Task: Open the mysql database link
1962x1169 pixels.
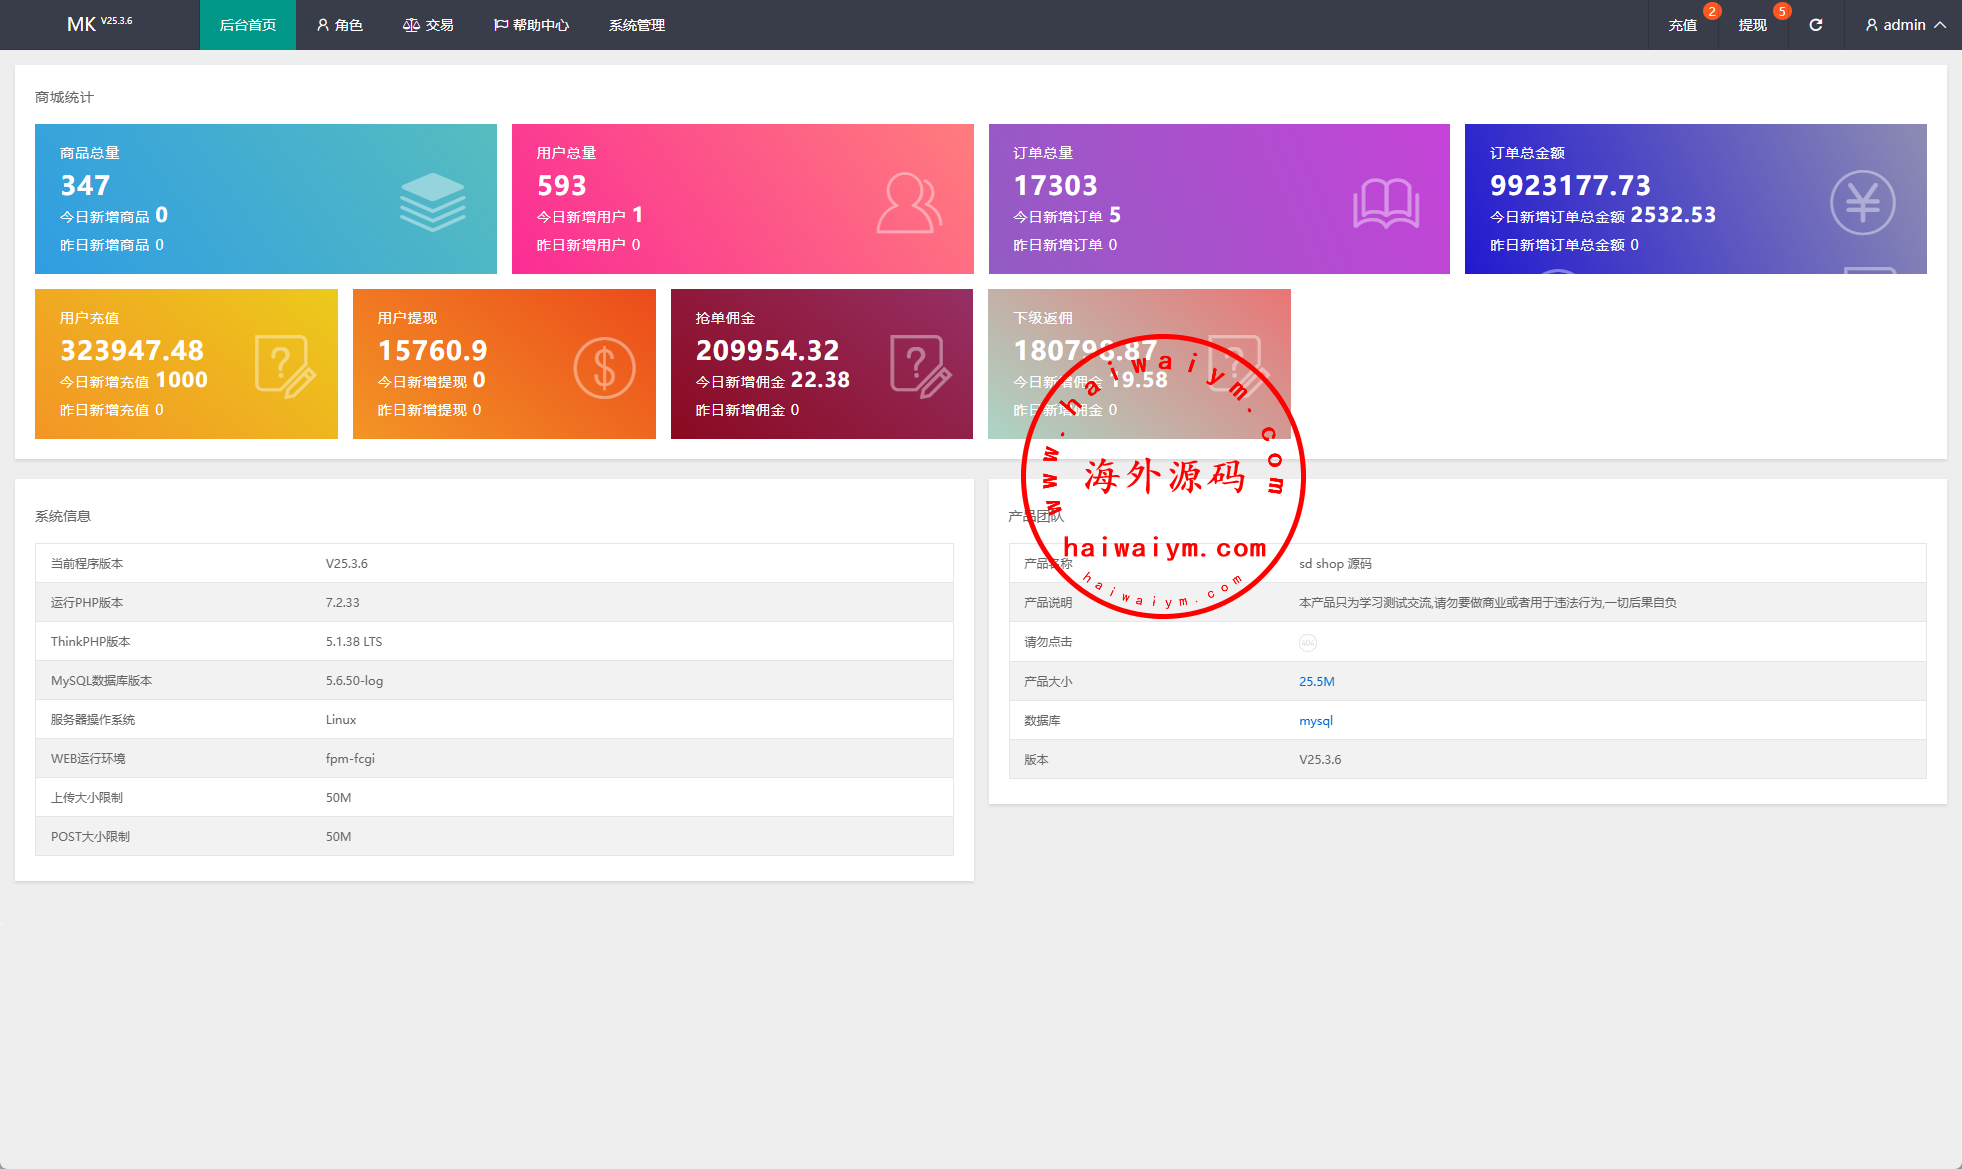Action: click(x=1315, y=721)
